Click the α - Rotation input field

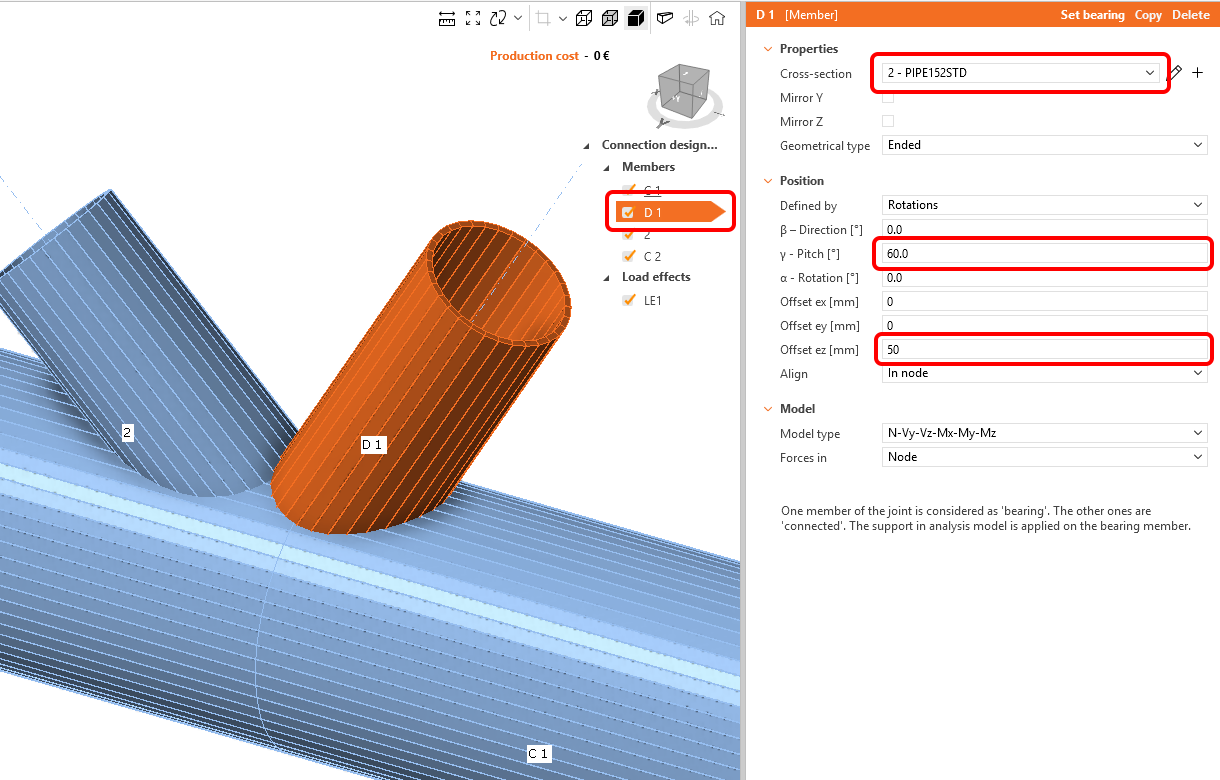[1045, 278]
